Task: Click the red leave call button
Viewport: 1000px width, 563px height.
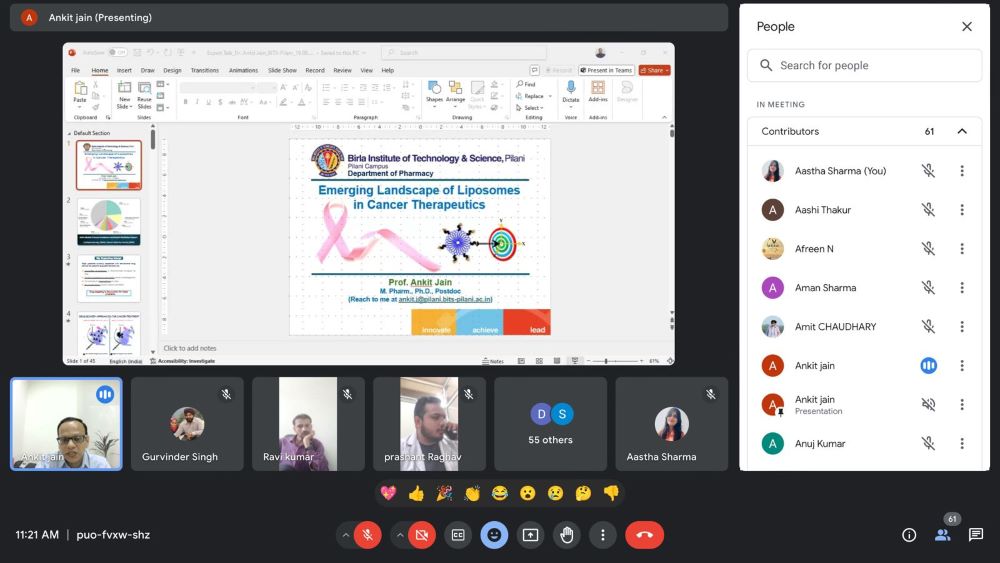Action: click(644, 535)
